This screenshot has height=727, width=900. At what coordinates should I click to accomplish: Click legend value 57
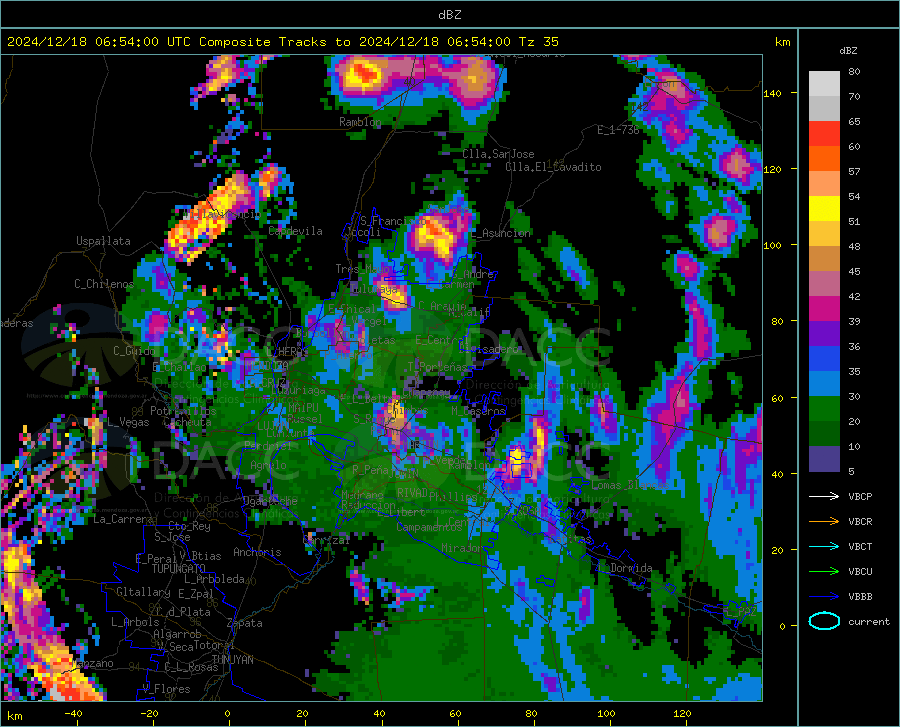tap(854, 172)
